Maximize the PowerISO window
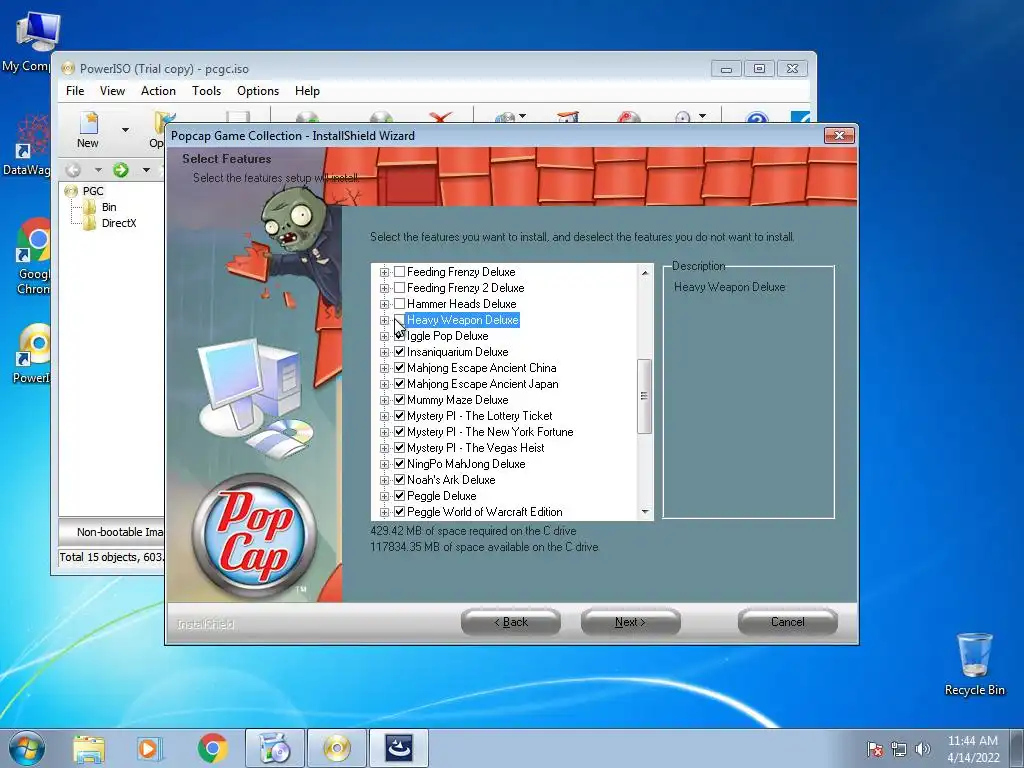The height and width of the screenshot is (768, 1024). pyautogui.click(x=759, y=69)
